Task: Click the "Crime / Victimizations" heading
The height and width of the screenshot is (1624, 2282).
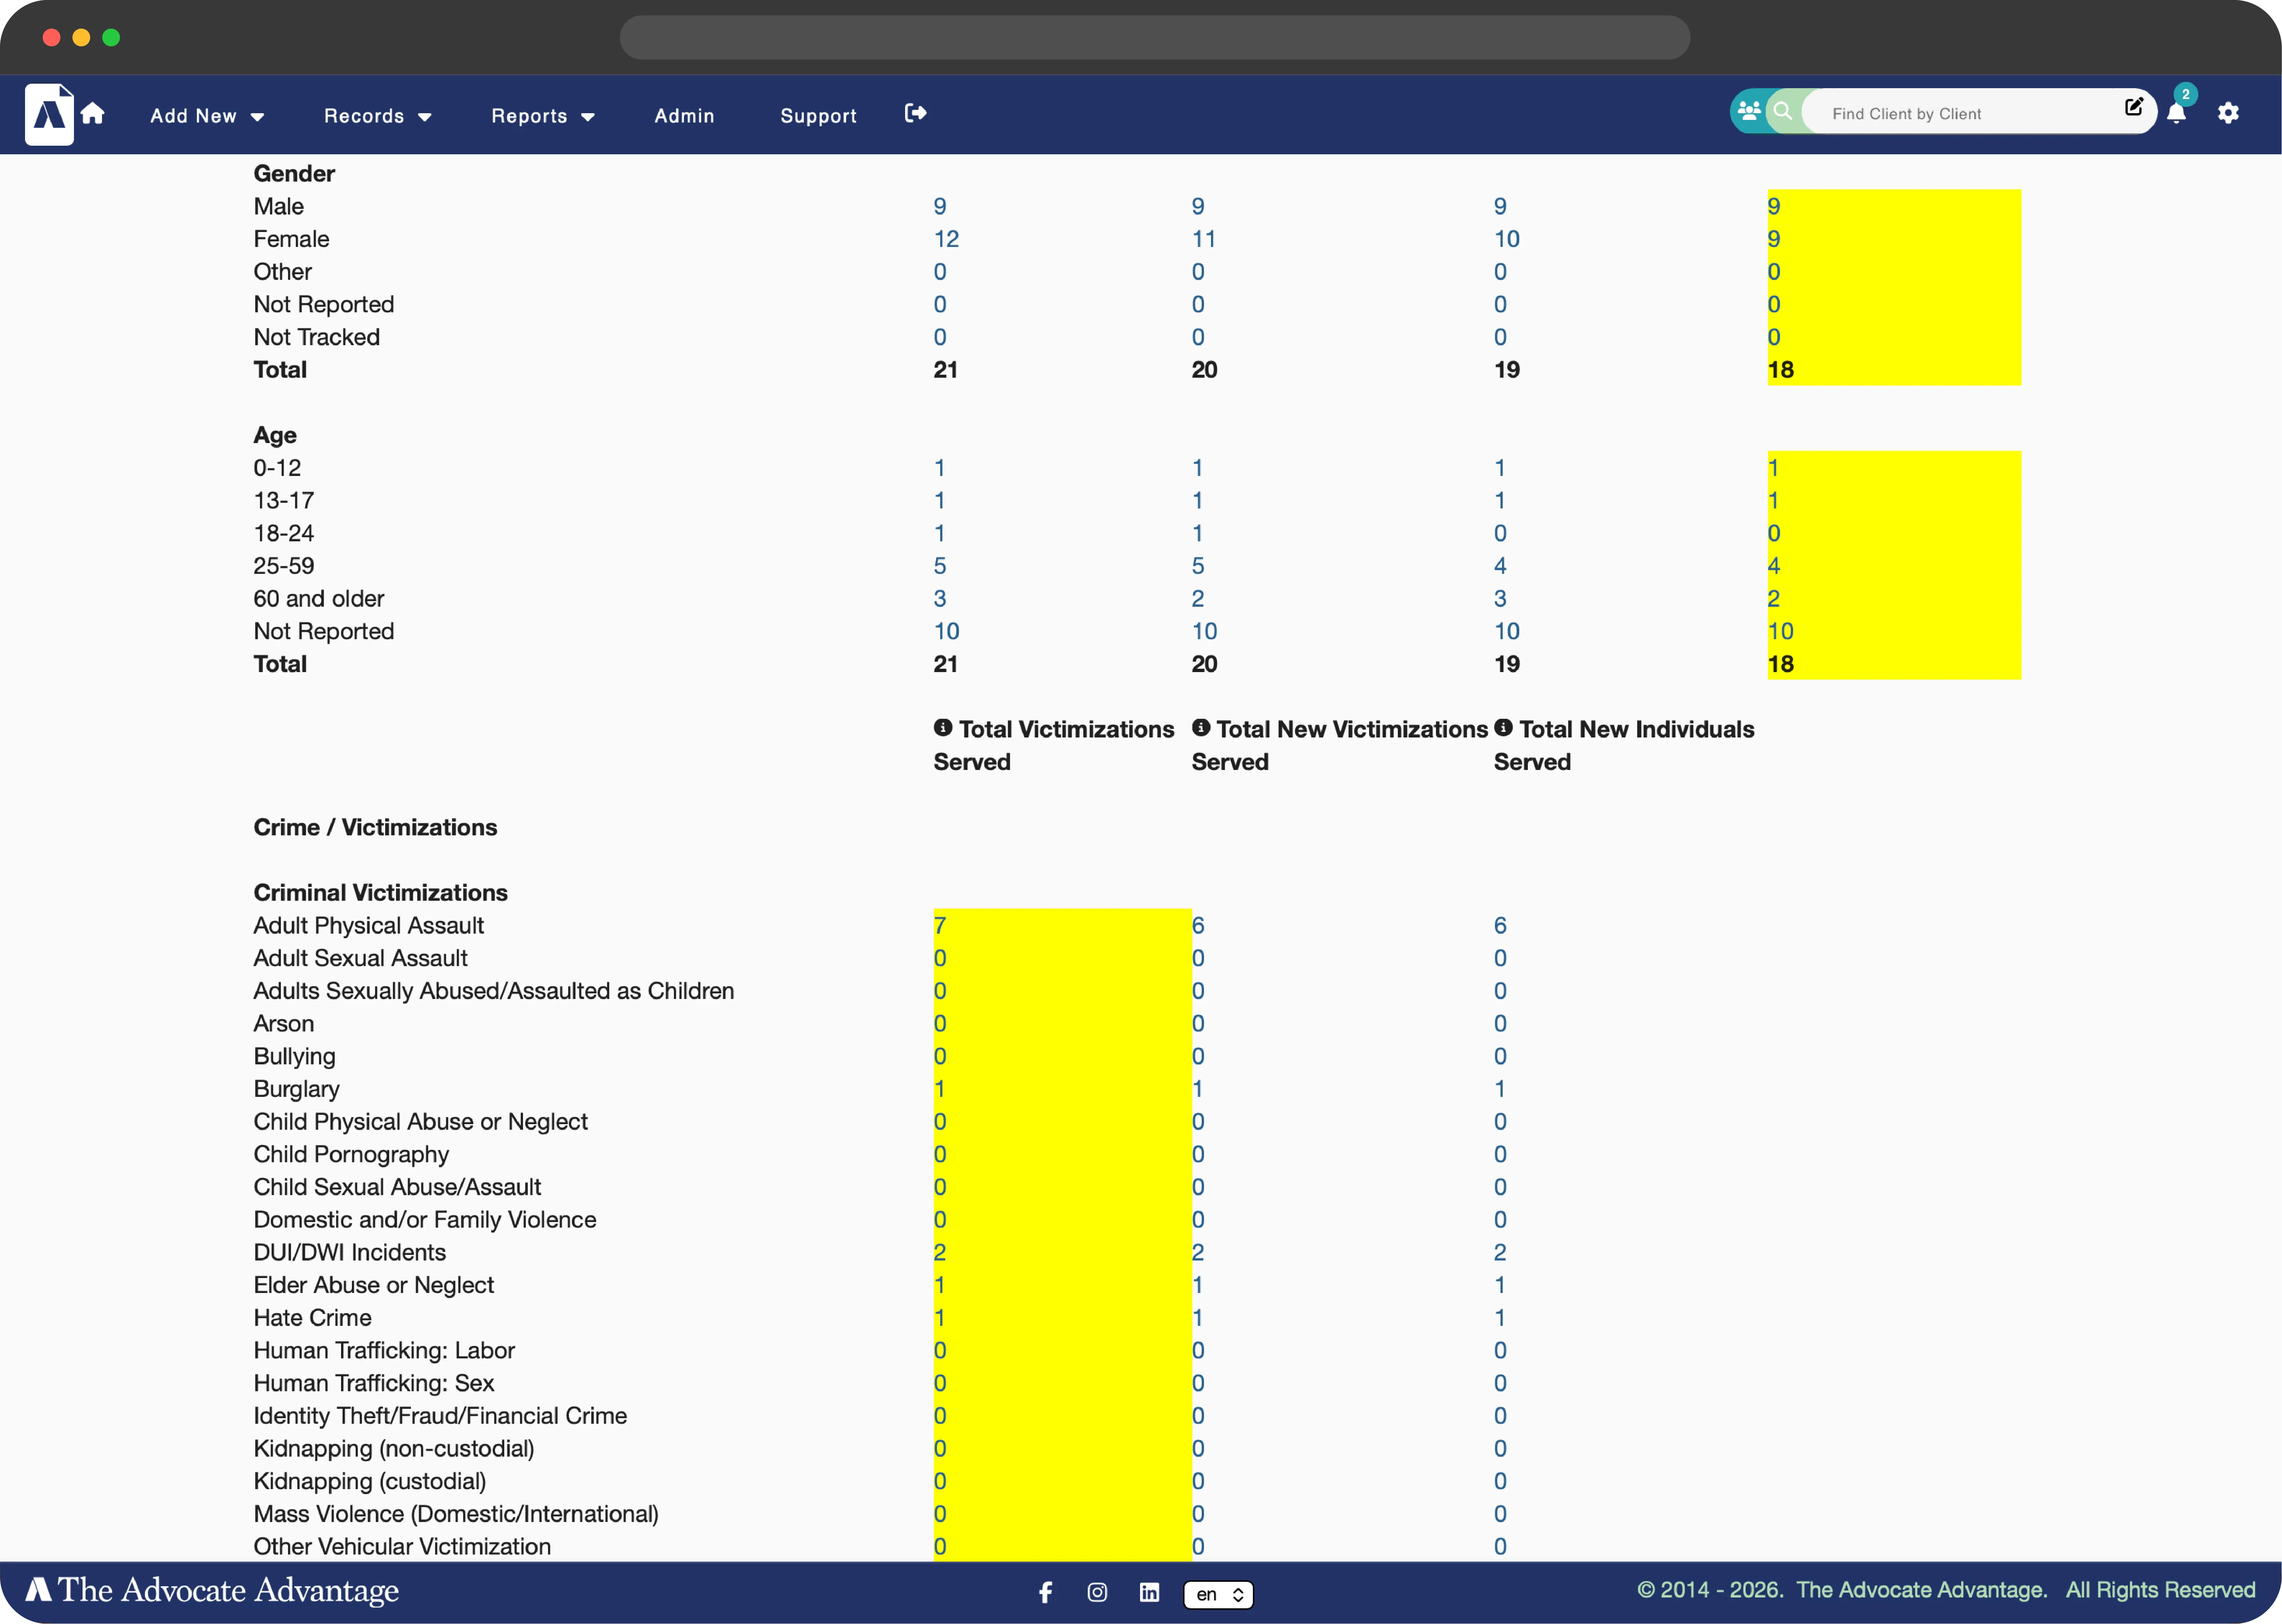Action: [x=375, y=827]
